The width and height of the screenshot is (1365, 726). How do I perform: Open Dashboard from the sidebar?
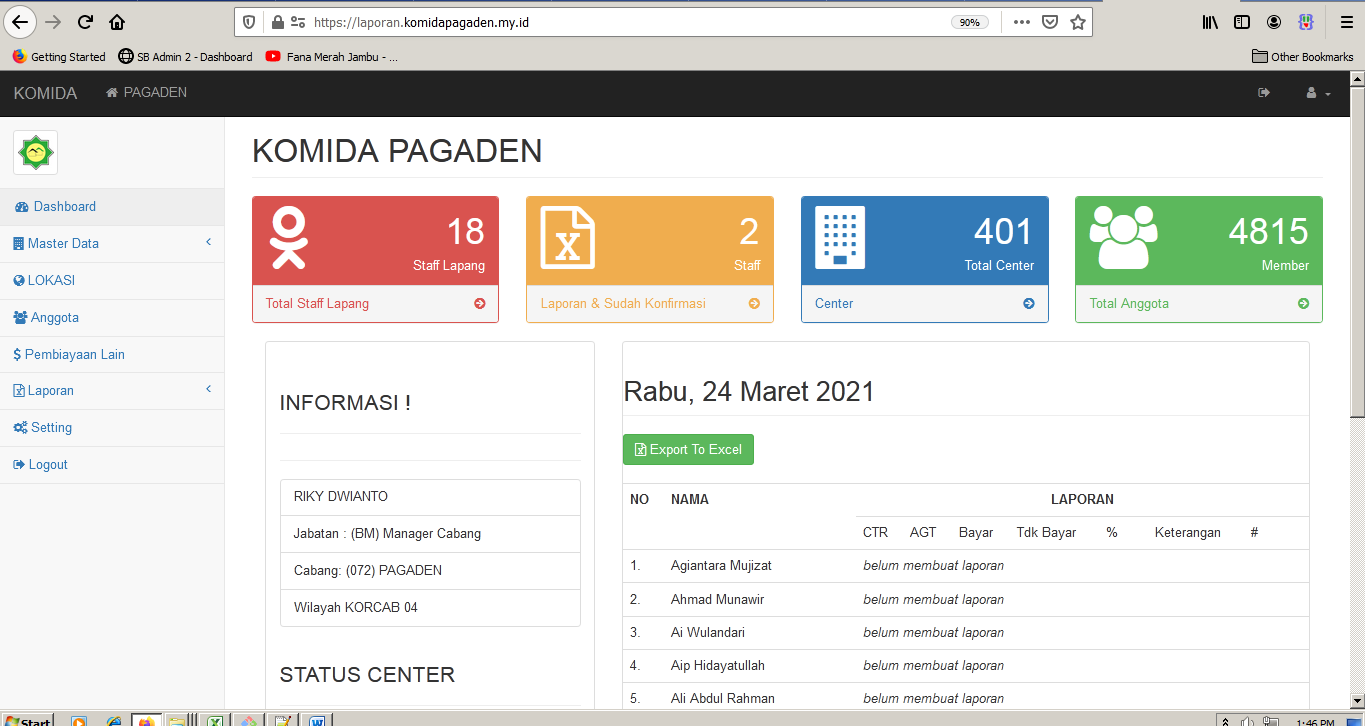[x=64, y=207]
